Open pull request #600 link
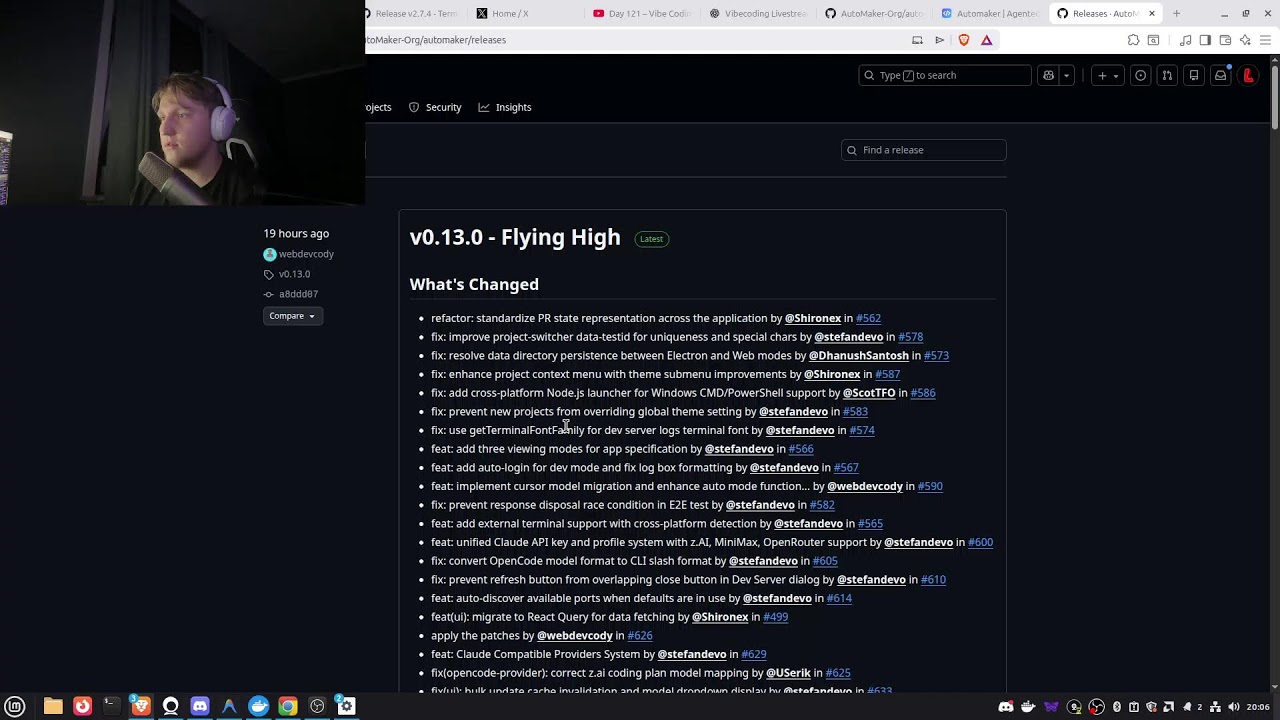This screenshot has width=1280, height=720. [980, 542]
